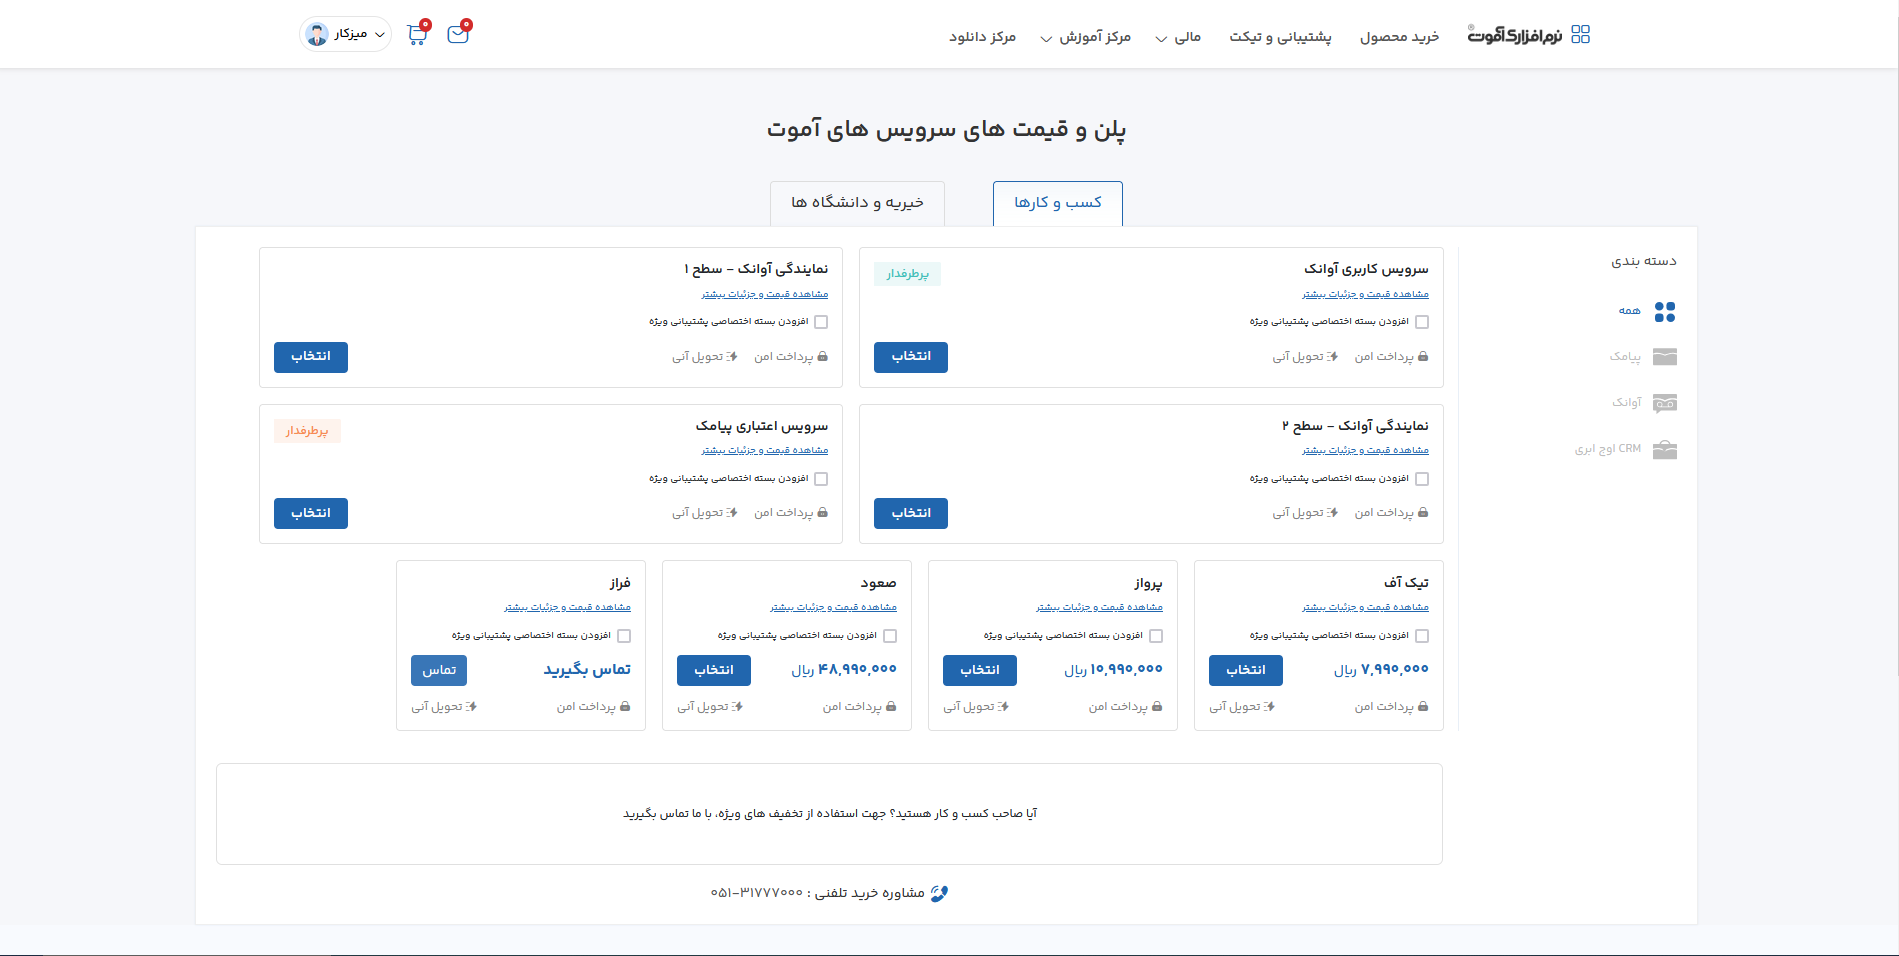This screenshot has width=1899, height=956.
Task: Click the Amoot grid logo icon
Action: click(x=1580, y=35)
